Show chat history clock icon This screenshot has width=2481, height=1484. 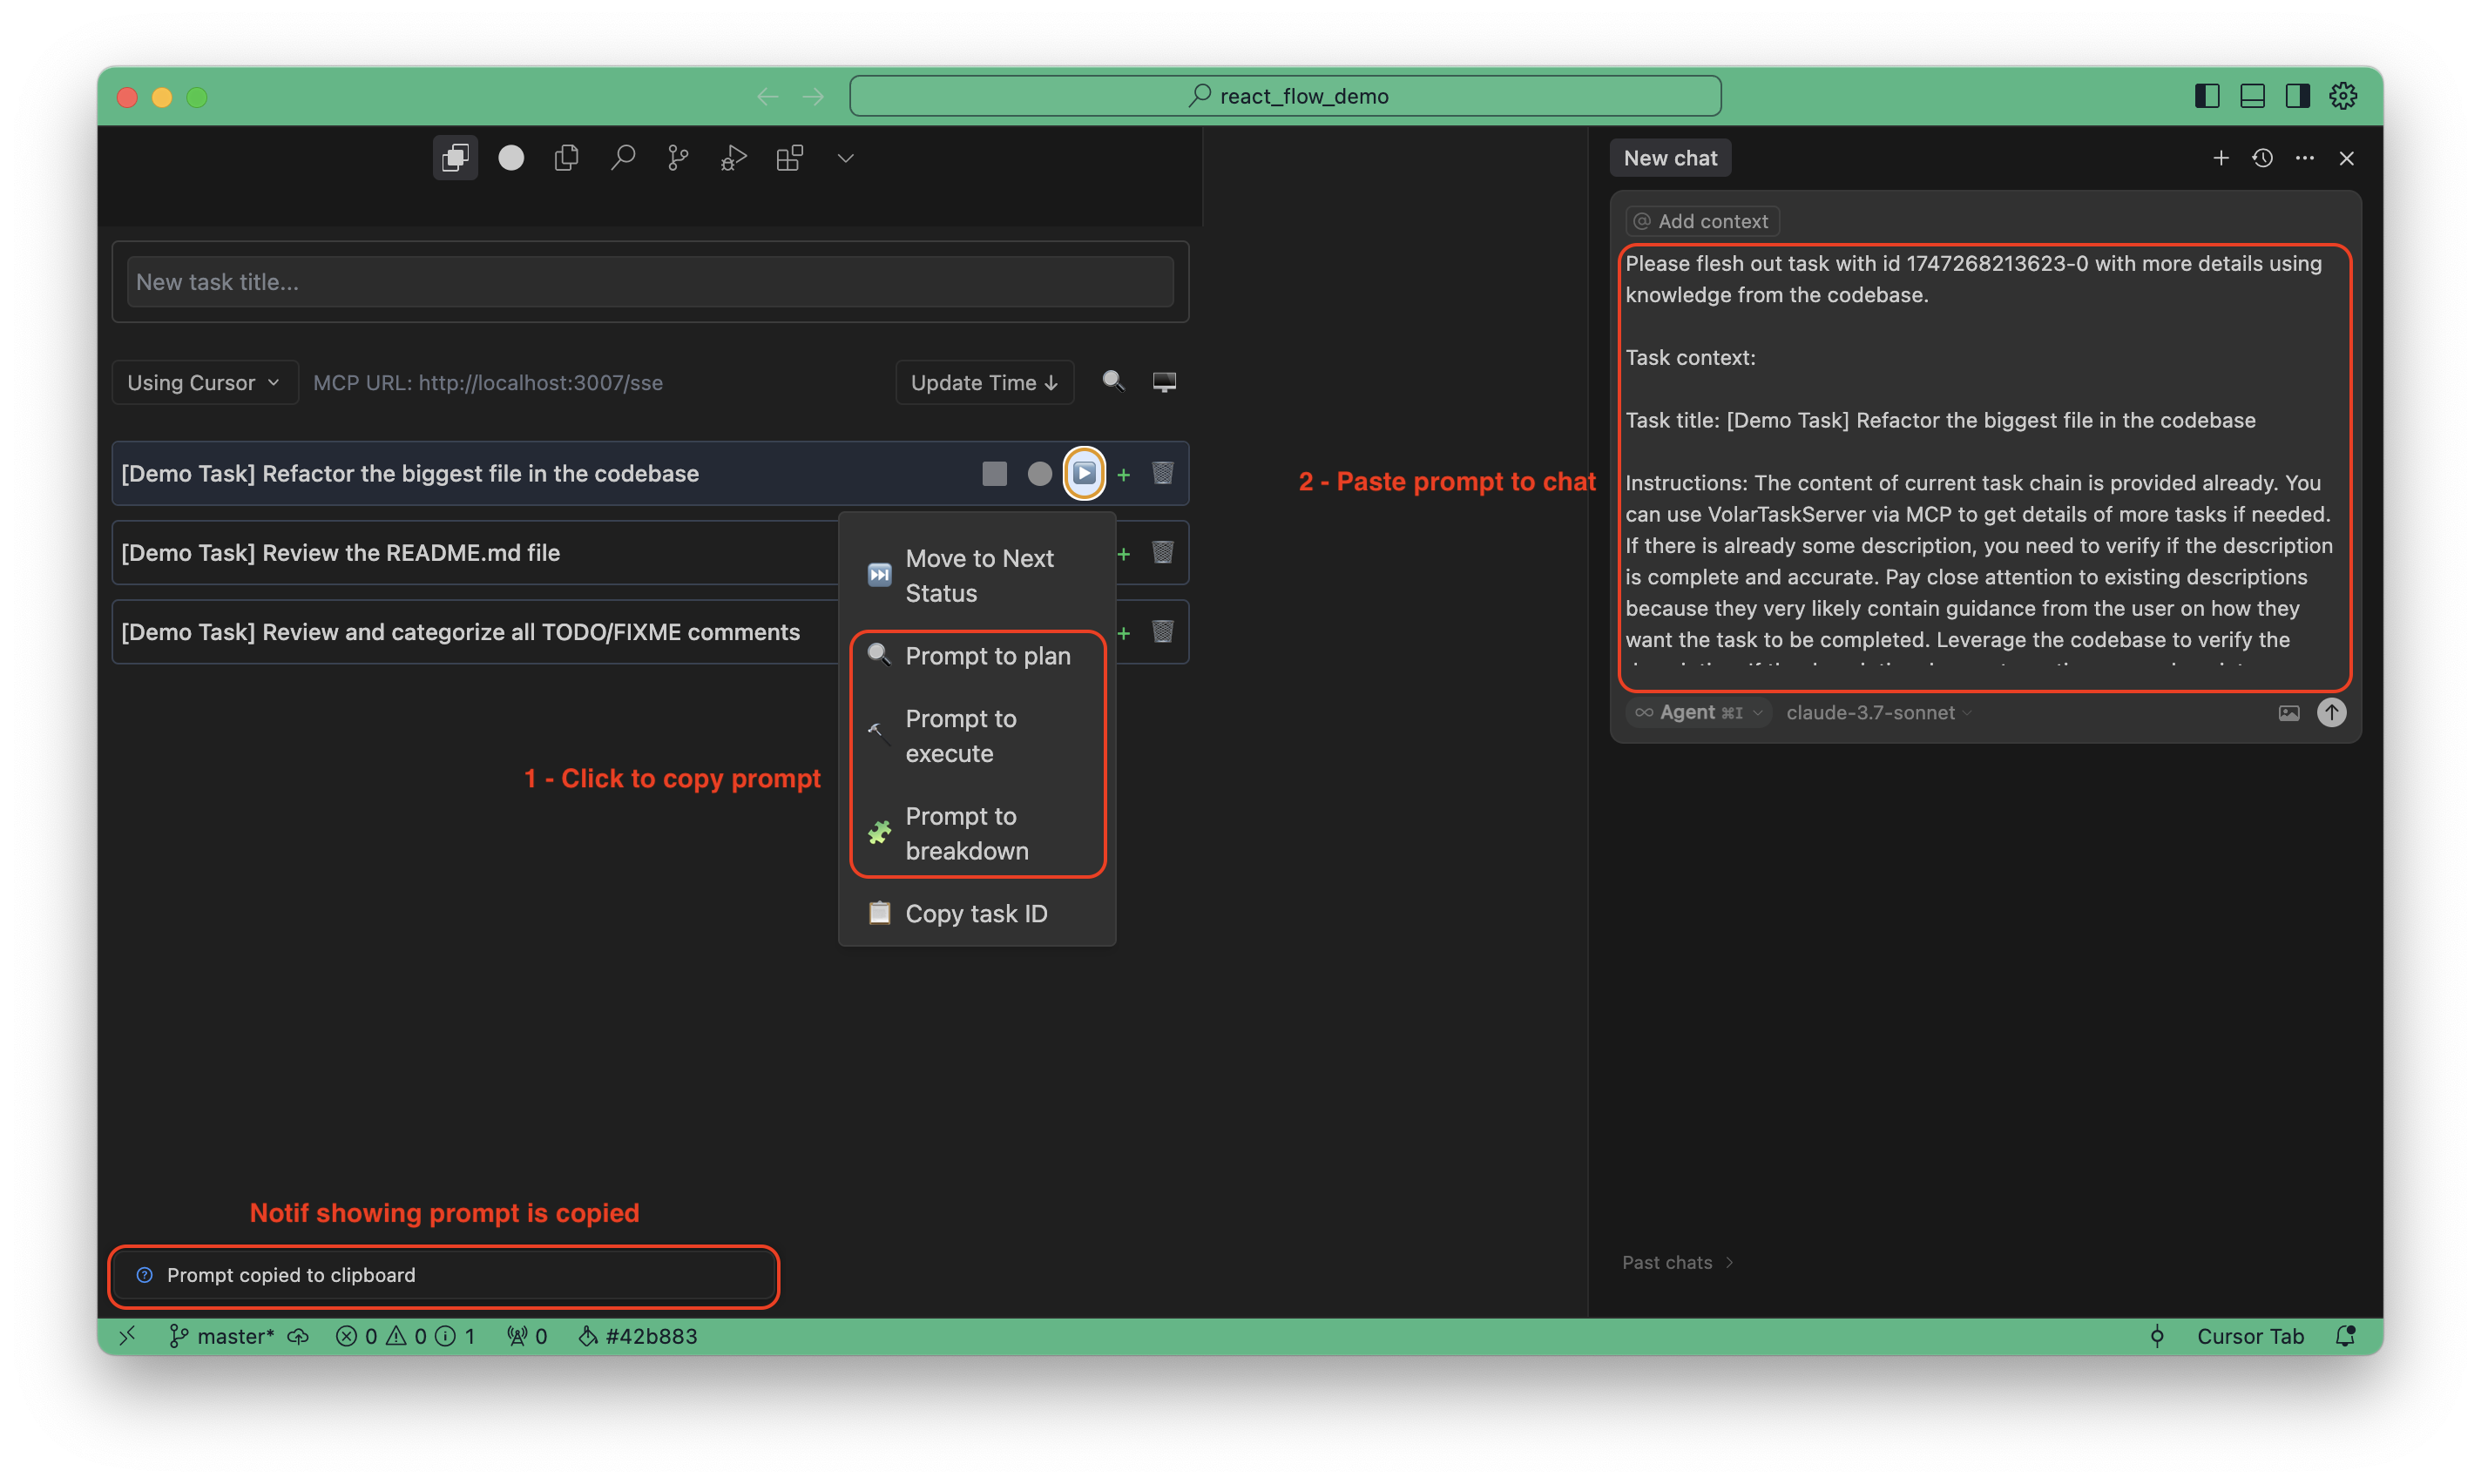coord(2262,158)
